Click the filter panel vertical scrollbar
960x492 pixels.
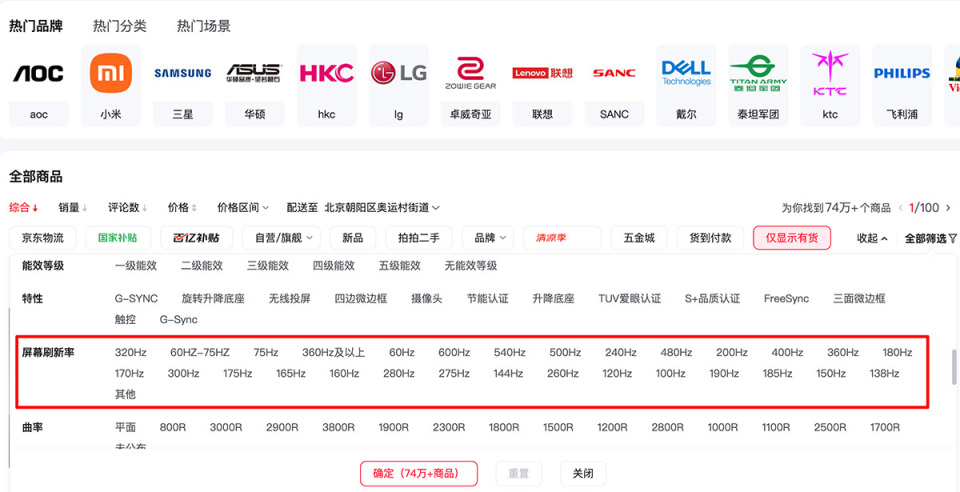(953, 367)
